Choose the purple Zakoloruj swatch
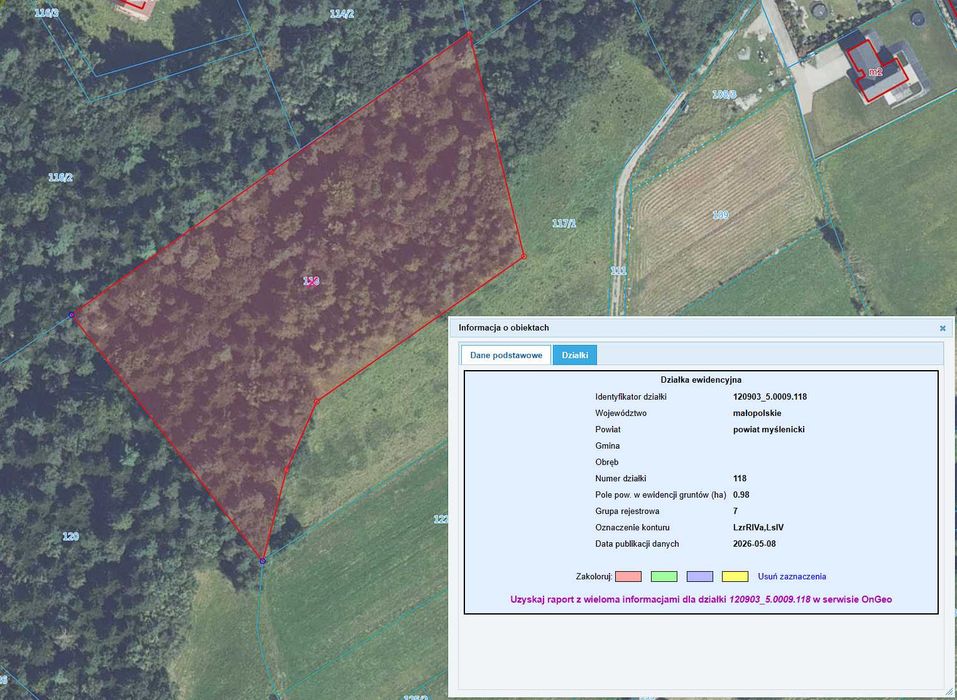 pyautogui.click(x=699, y=576)
